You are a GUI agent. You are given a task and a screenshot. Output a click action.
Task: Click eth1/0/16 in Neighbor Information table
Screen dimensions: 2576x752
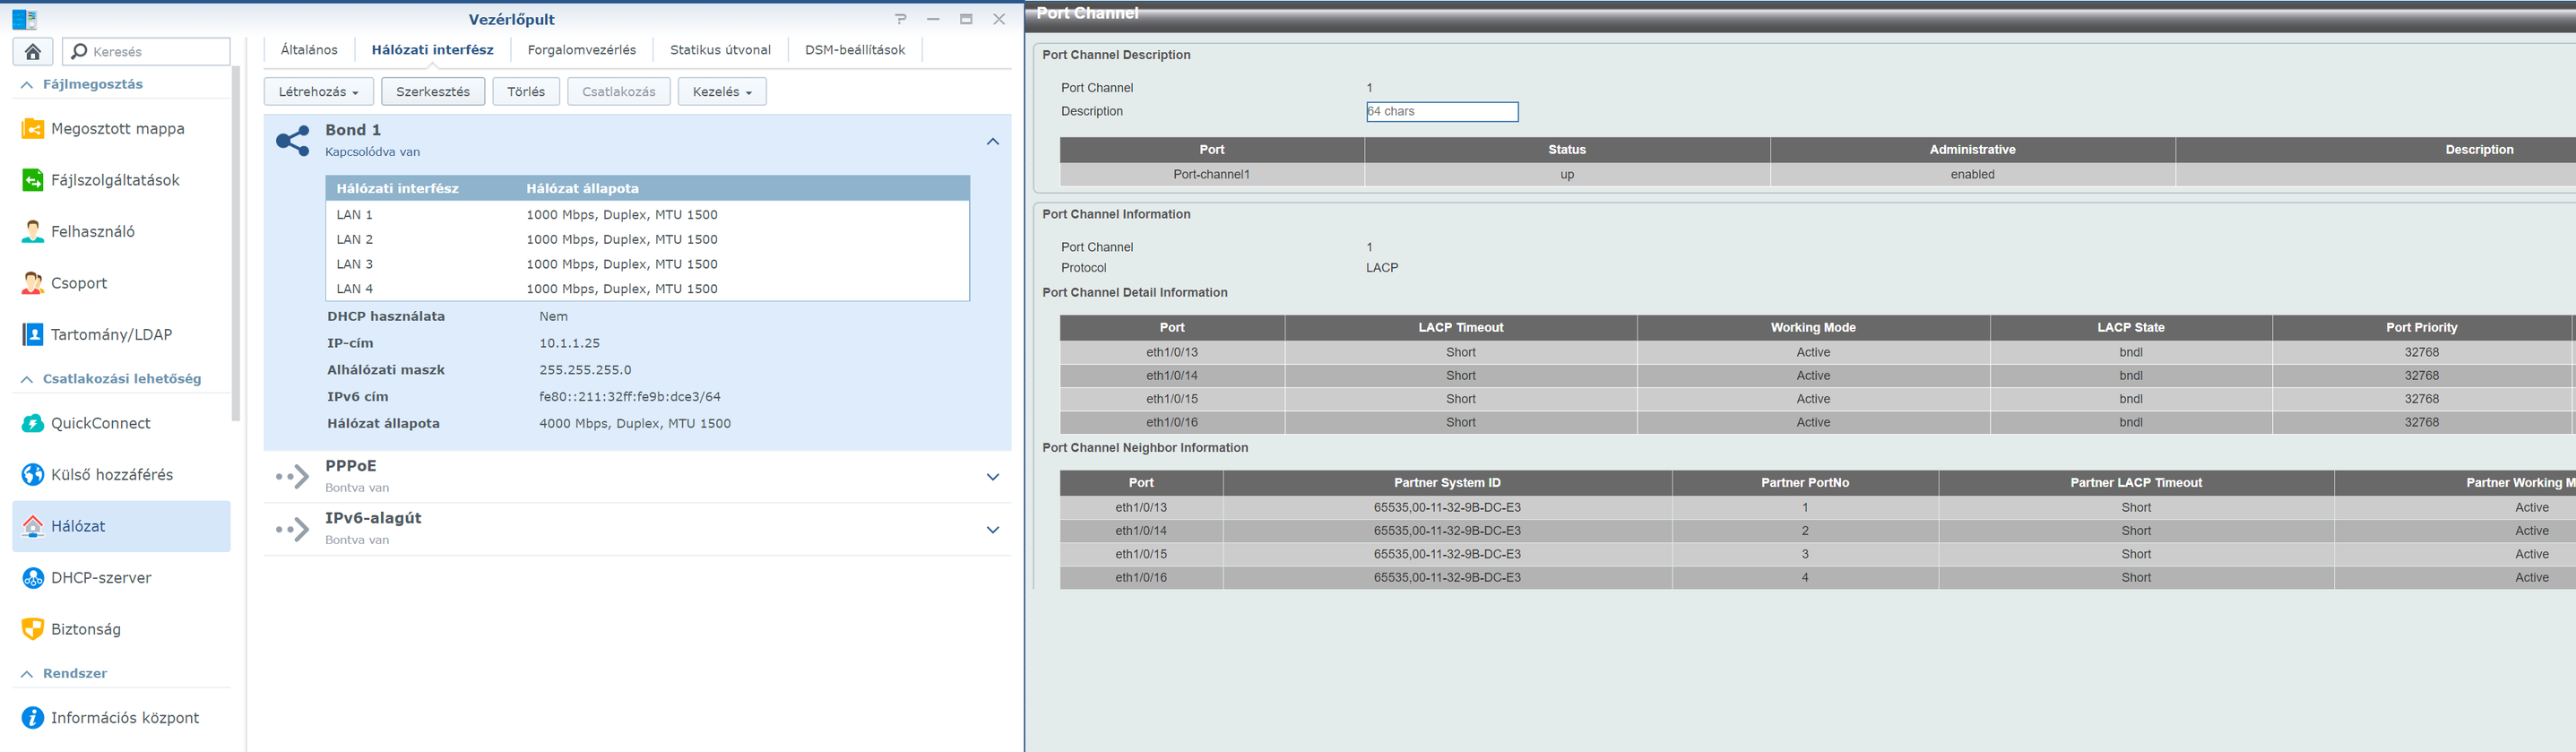tap(1141, 578)
